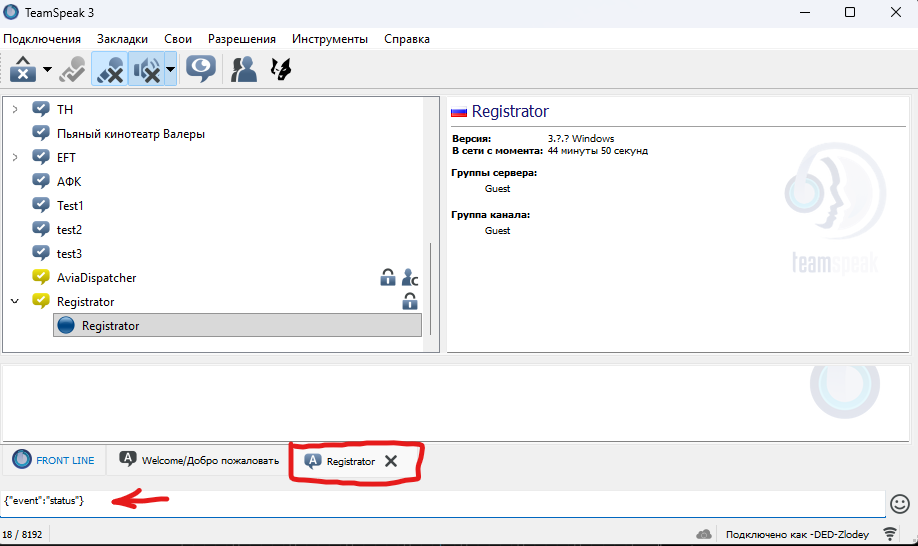Screen dimensions: 918x546
Task: Click the chat log area
Action: [x=455, y=403]
